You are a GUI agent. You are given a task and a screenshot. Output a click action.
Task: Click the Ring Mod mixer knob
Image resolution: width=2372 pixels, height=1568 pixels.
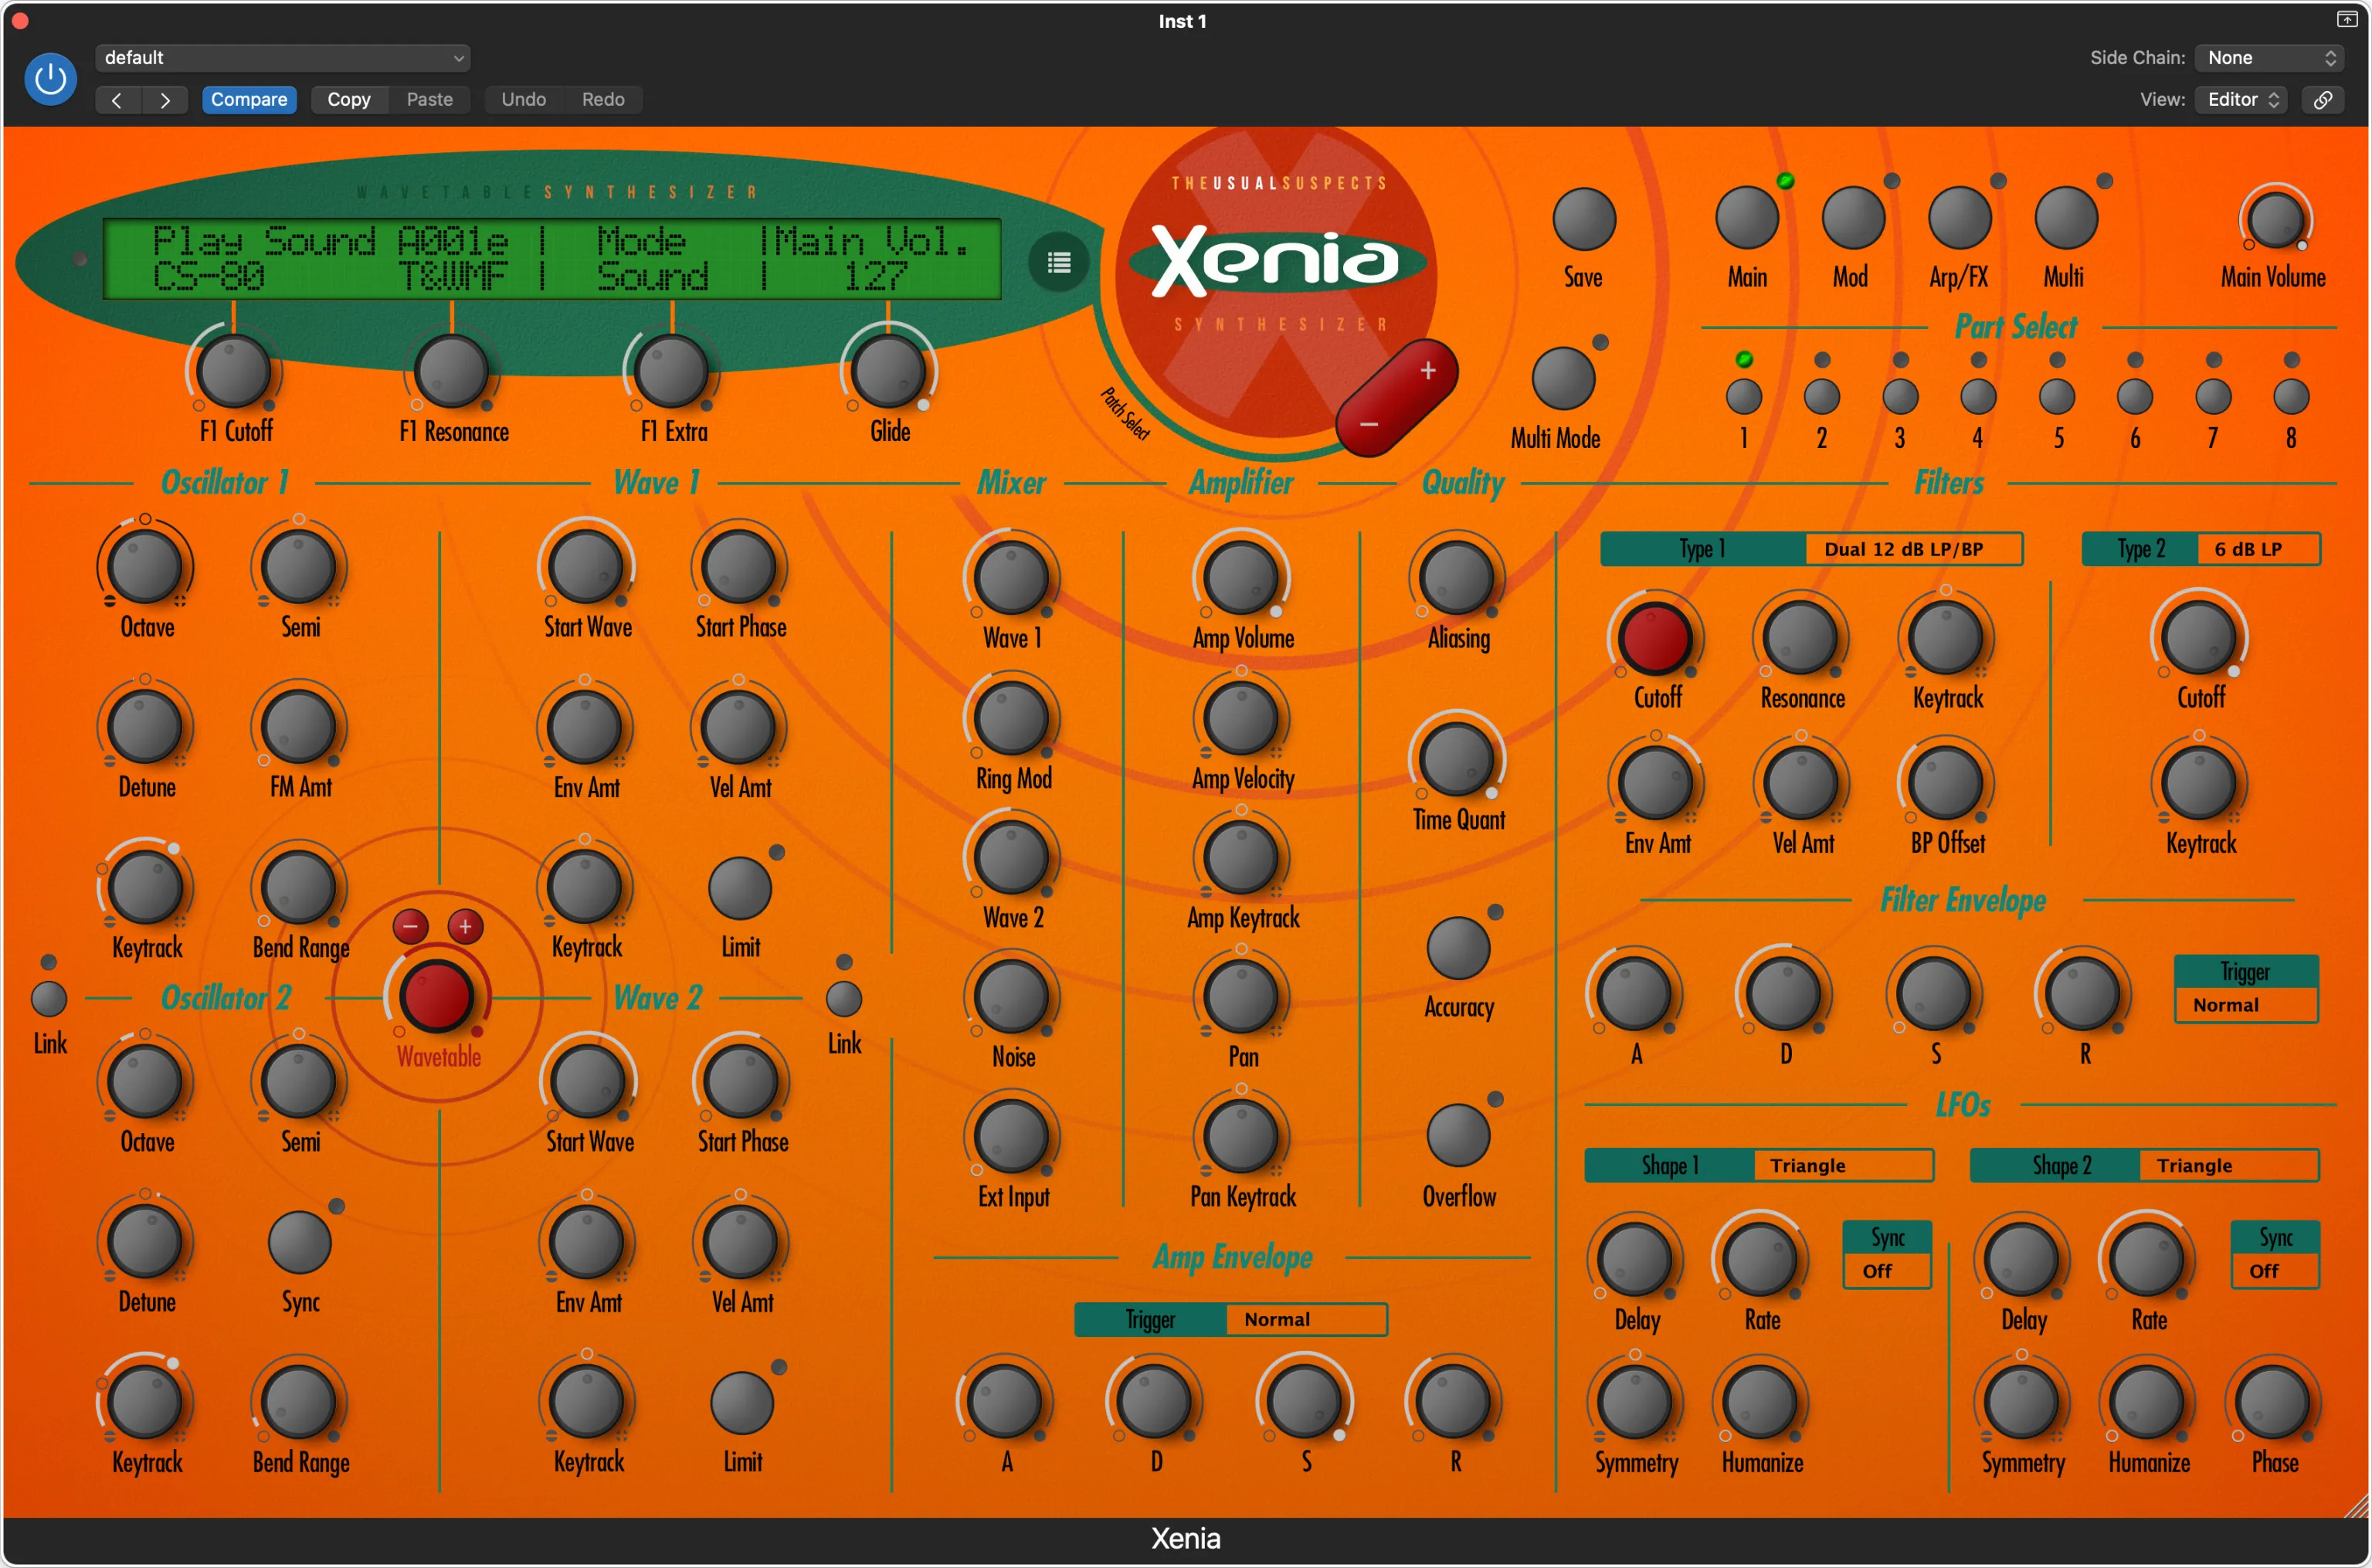pos(1011,718)
